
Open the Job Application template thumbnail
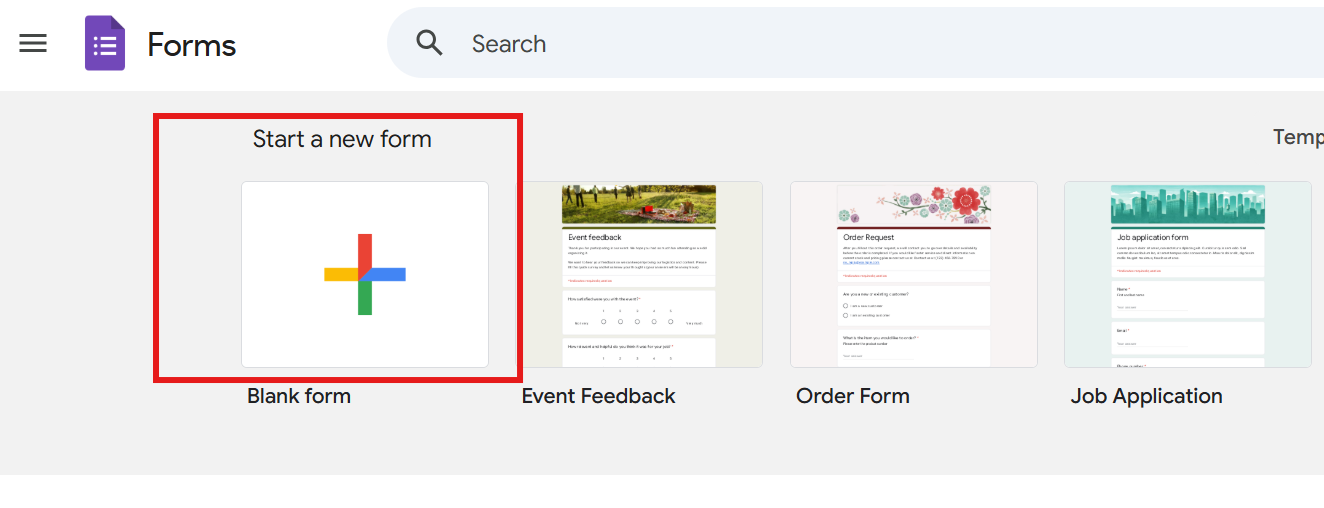coord(1188,274)
